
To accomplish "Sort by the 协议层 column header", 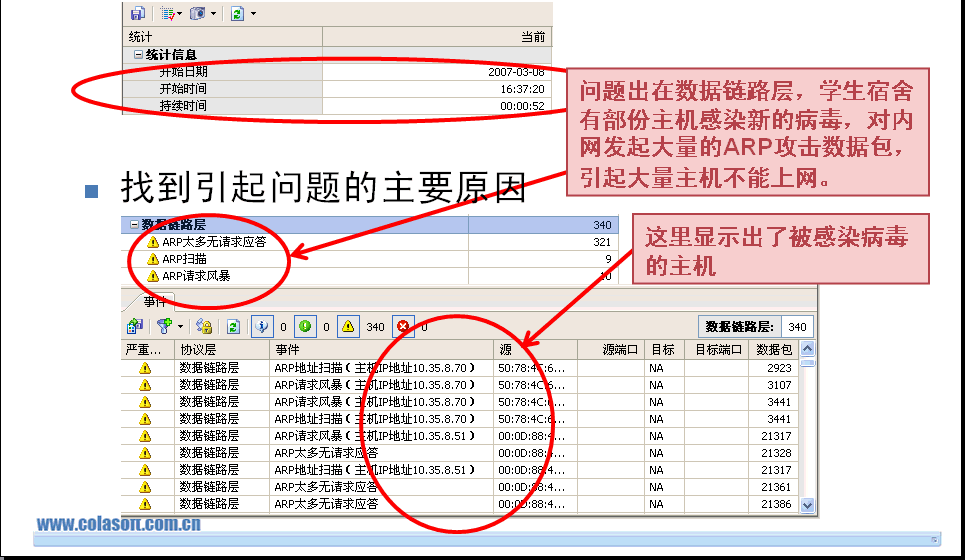I will coord(222,350).
